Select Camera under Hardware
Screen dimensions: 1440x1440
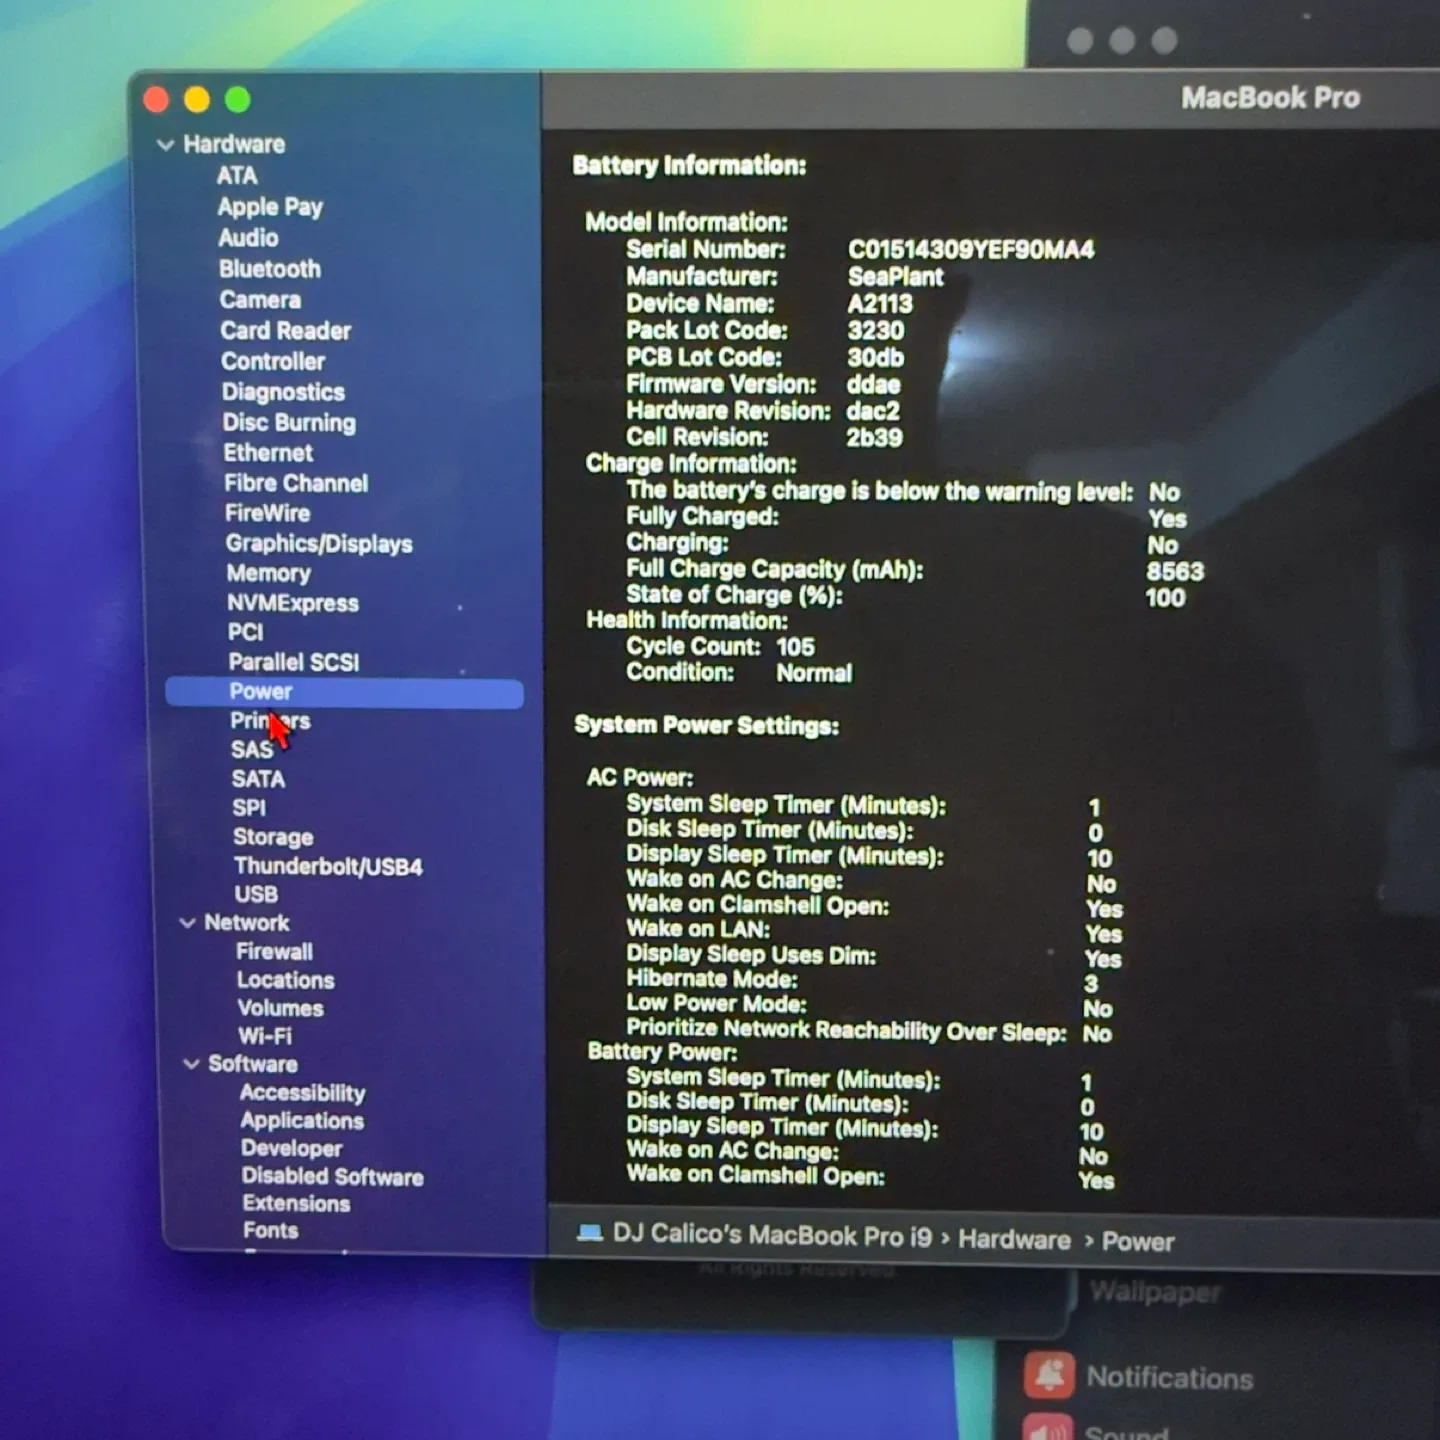tap(260, 299)
